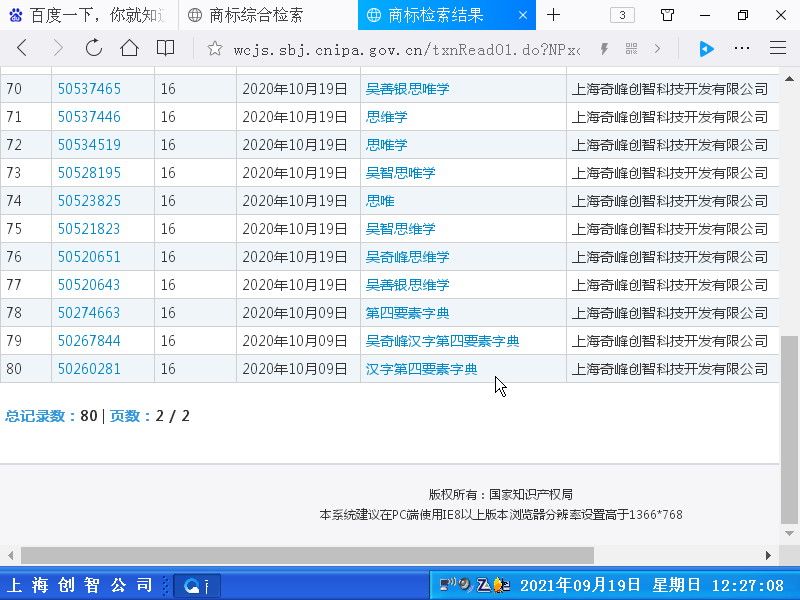Image resolution: width=800 pixels, height=600 pixels.
Task: Open the 吴奇峰汉字第四要素字典 trademark link
Action: point(442,341)
